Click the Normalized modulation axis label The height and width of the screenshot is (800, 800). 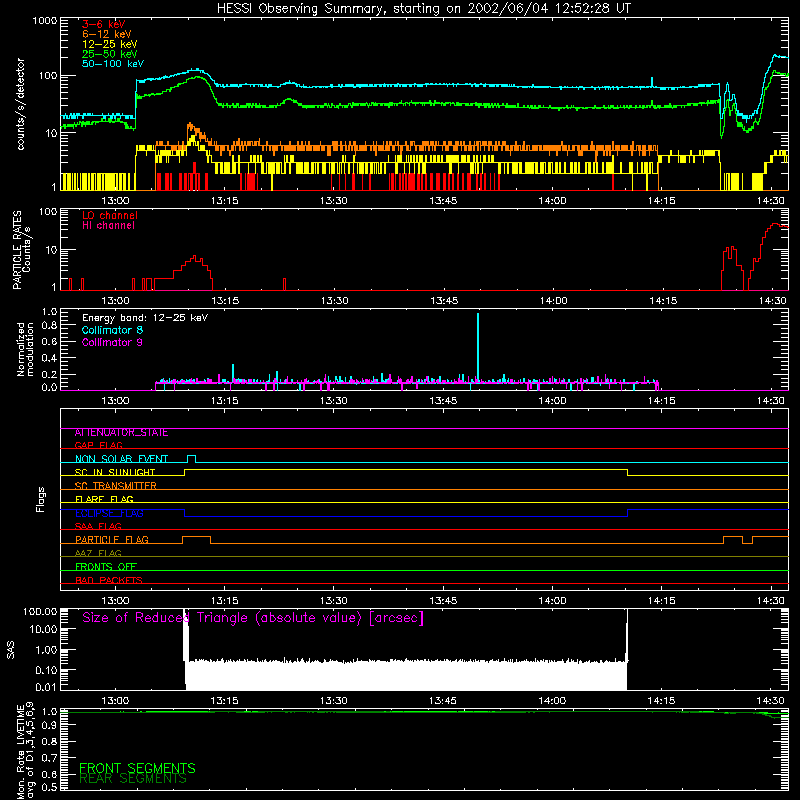click(x=25, y=349)
